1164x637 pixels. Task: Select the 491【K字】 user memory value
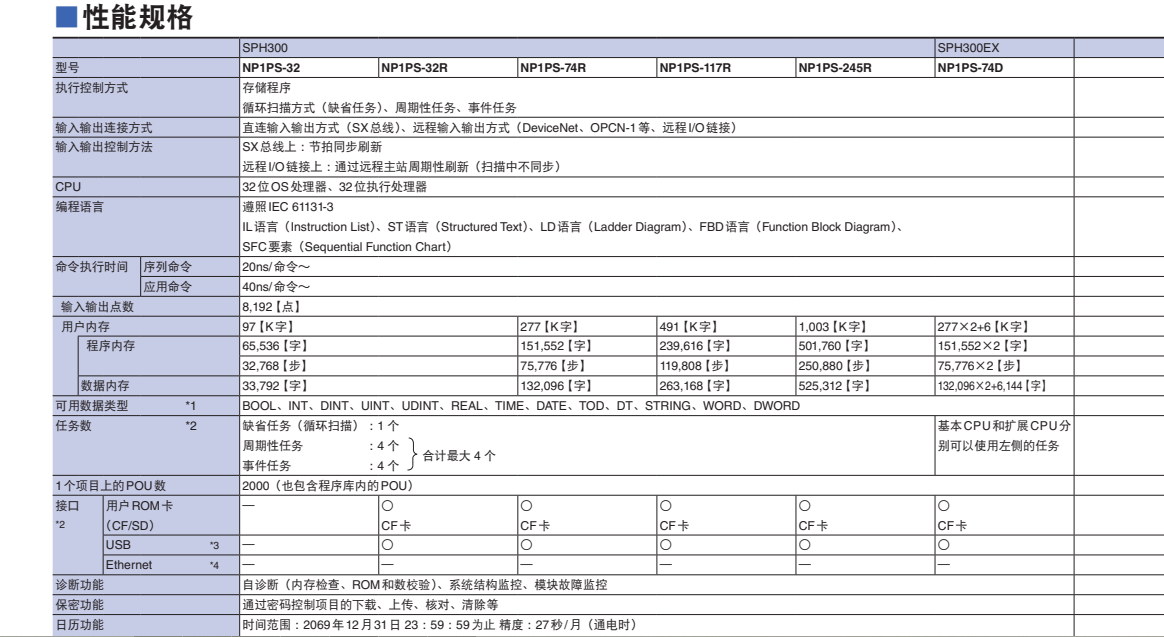689,327
